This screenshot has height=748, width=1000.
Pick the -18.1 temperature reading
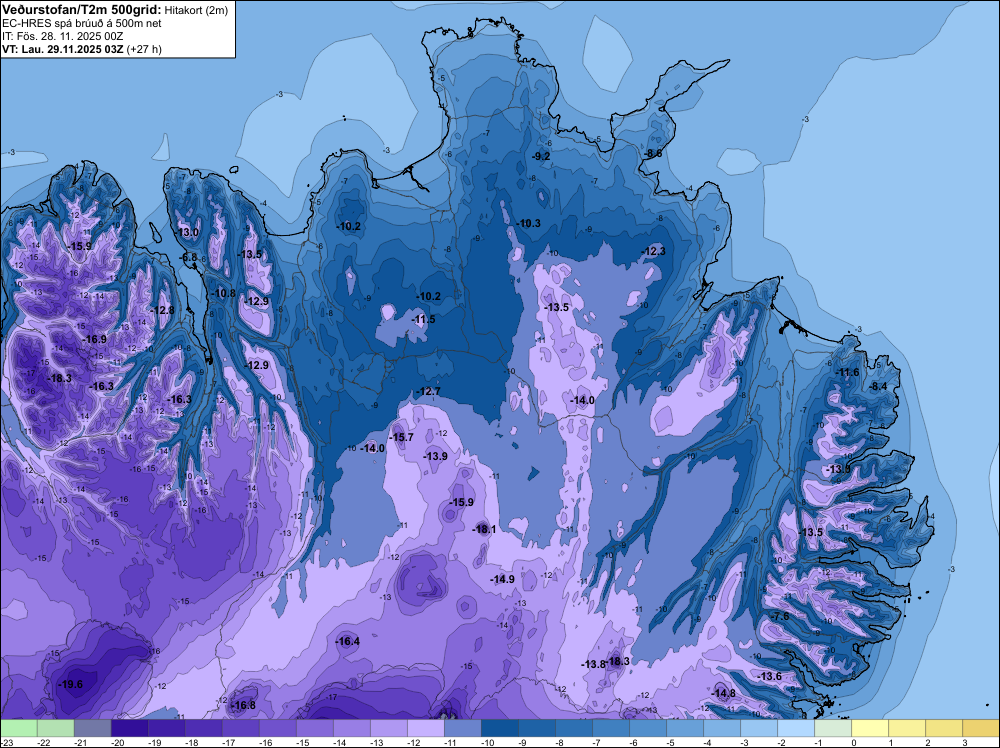[x=484, y=529]
